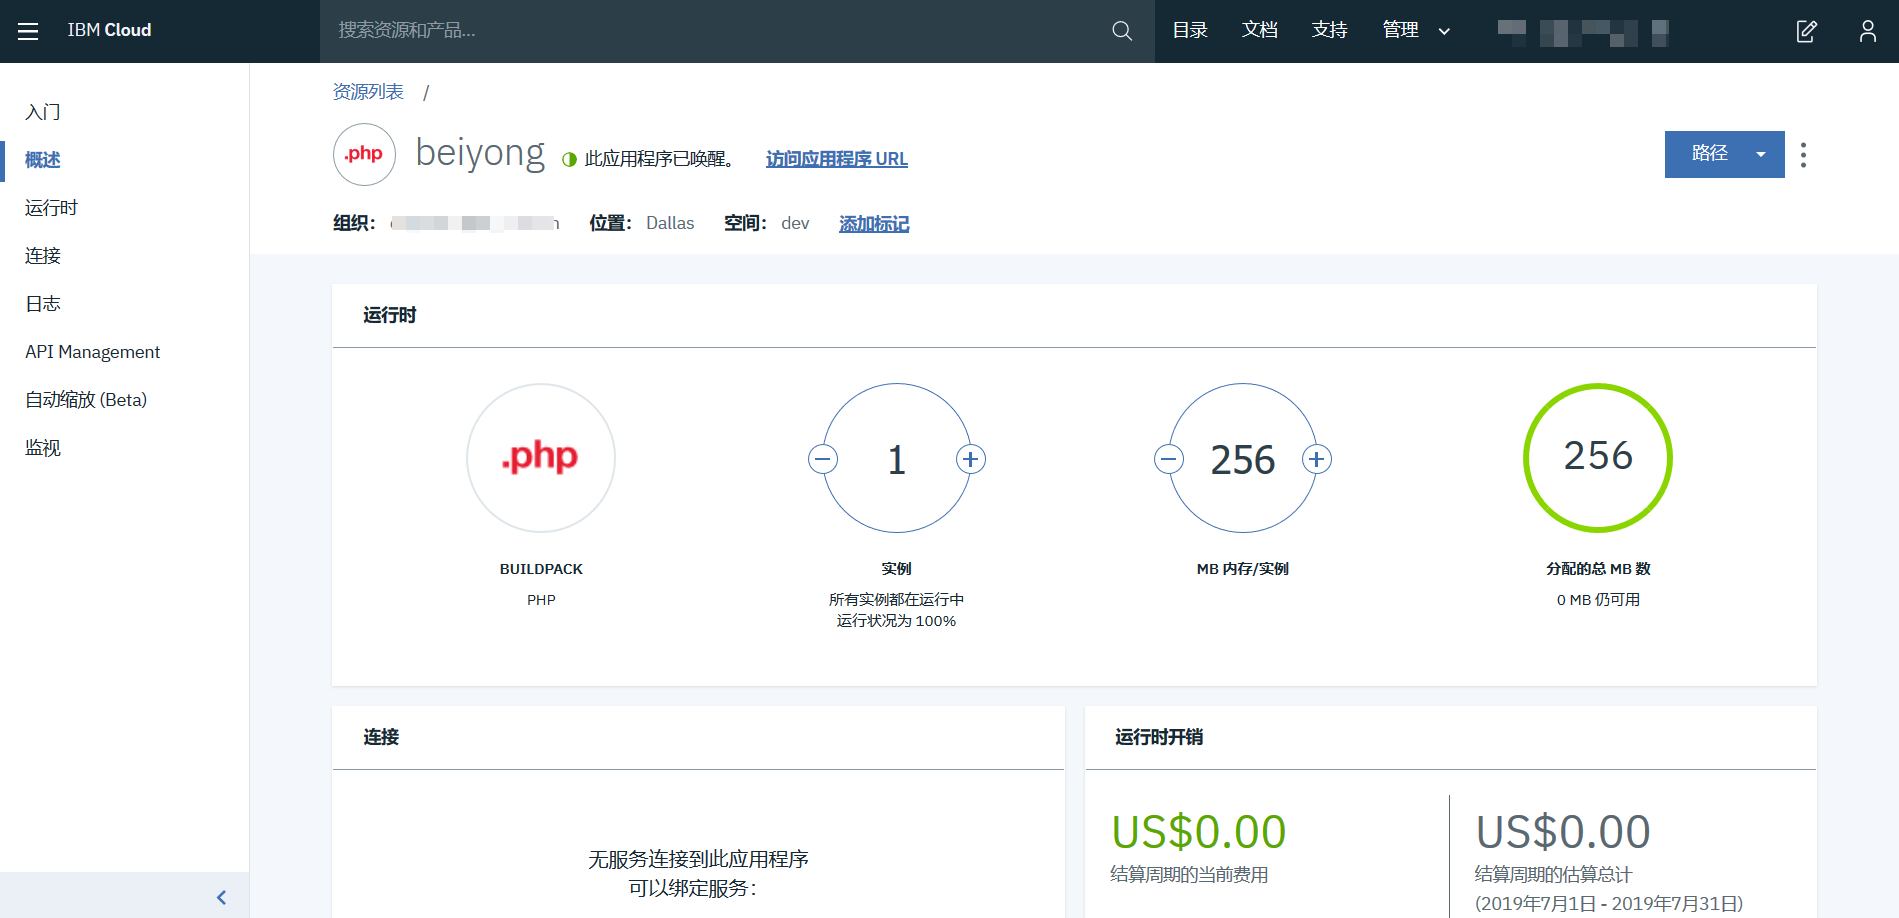Open API Management in the sidebar
The height and width of the screenshot is (918, 1899).
pyautogui.click(x=93, y=352)
